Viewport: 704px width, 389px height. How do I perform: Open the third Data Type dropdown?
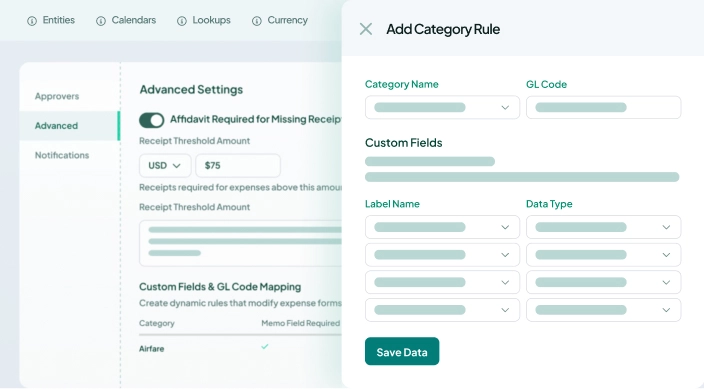(603, 282)
